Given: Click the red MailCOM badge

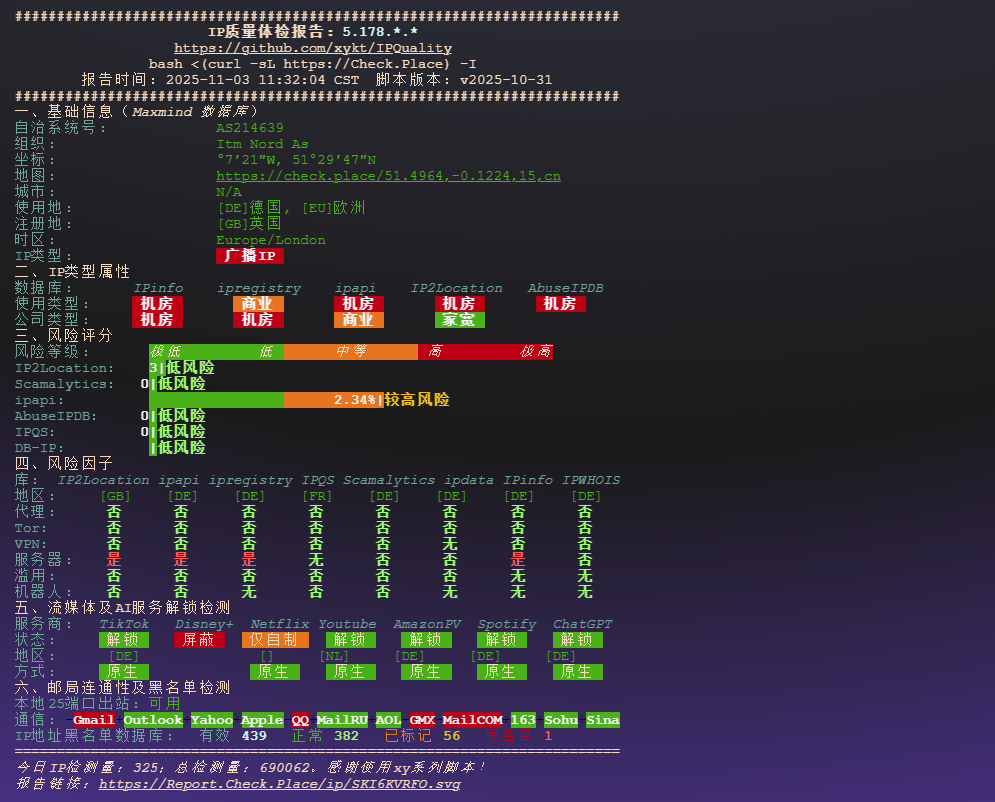Looking at the screenshot, I should coord(471,719).
